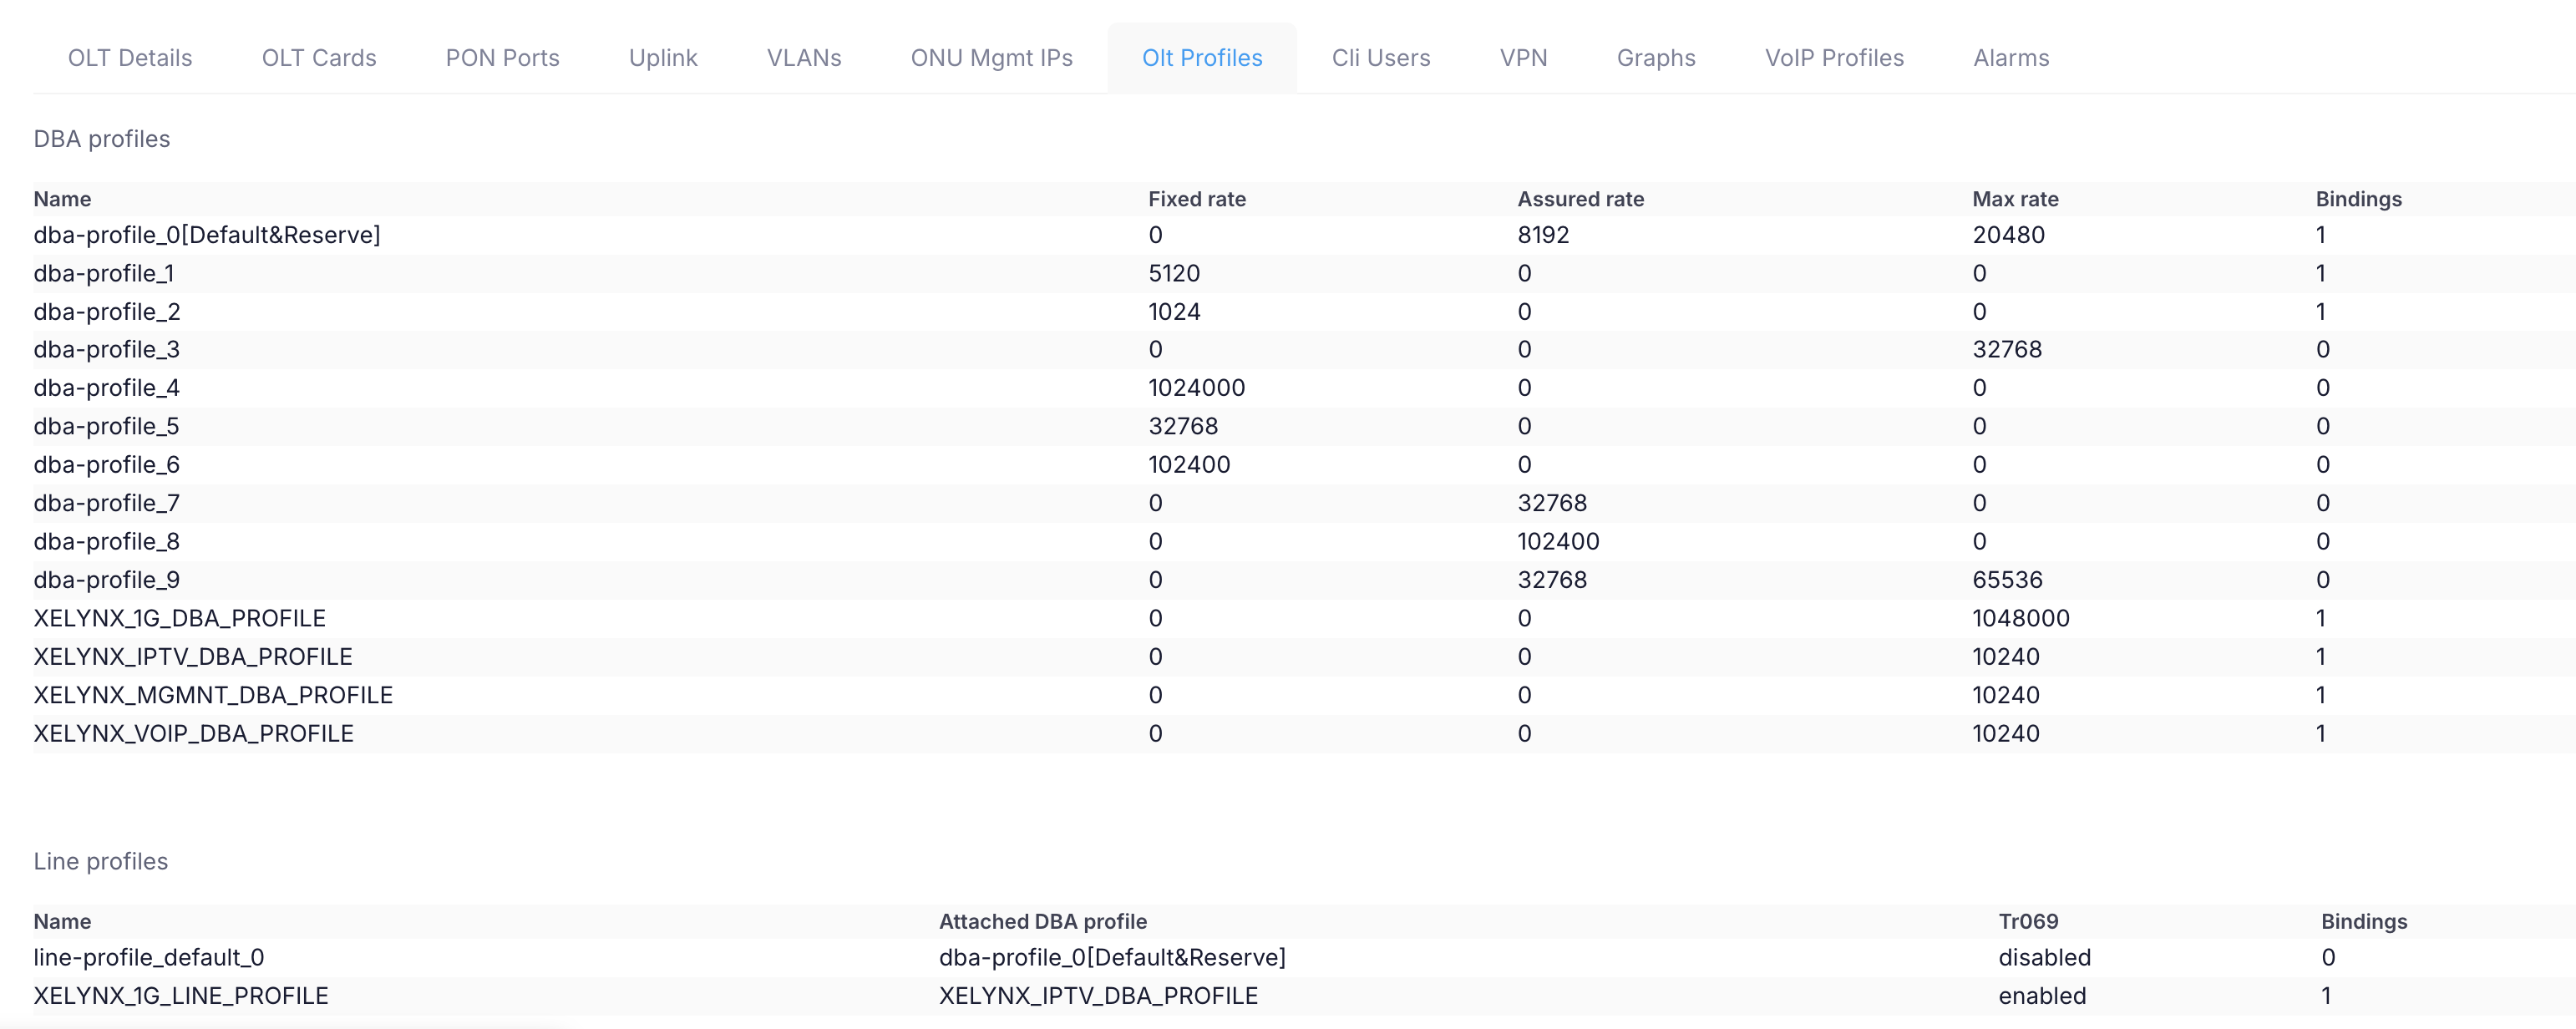Select the XELYNX_VOIP_DBA_PROFILE row
Image resolution: width=2576 pixels, height=1029 pixels.
click(194, 733)
